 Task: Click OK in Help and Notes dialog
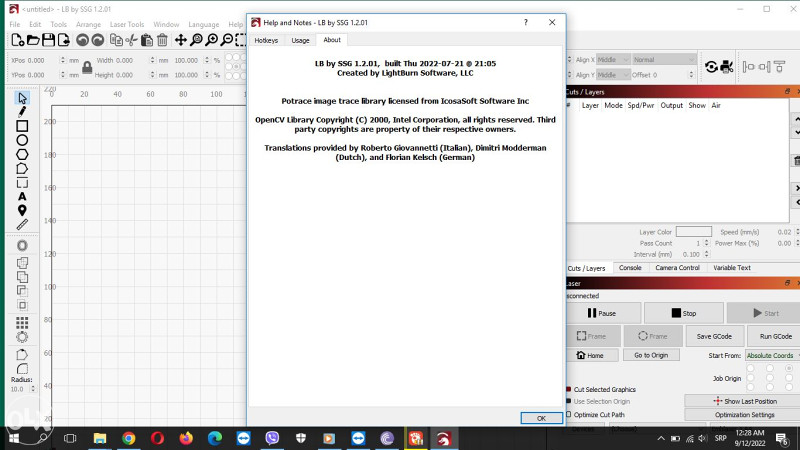541,418
